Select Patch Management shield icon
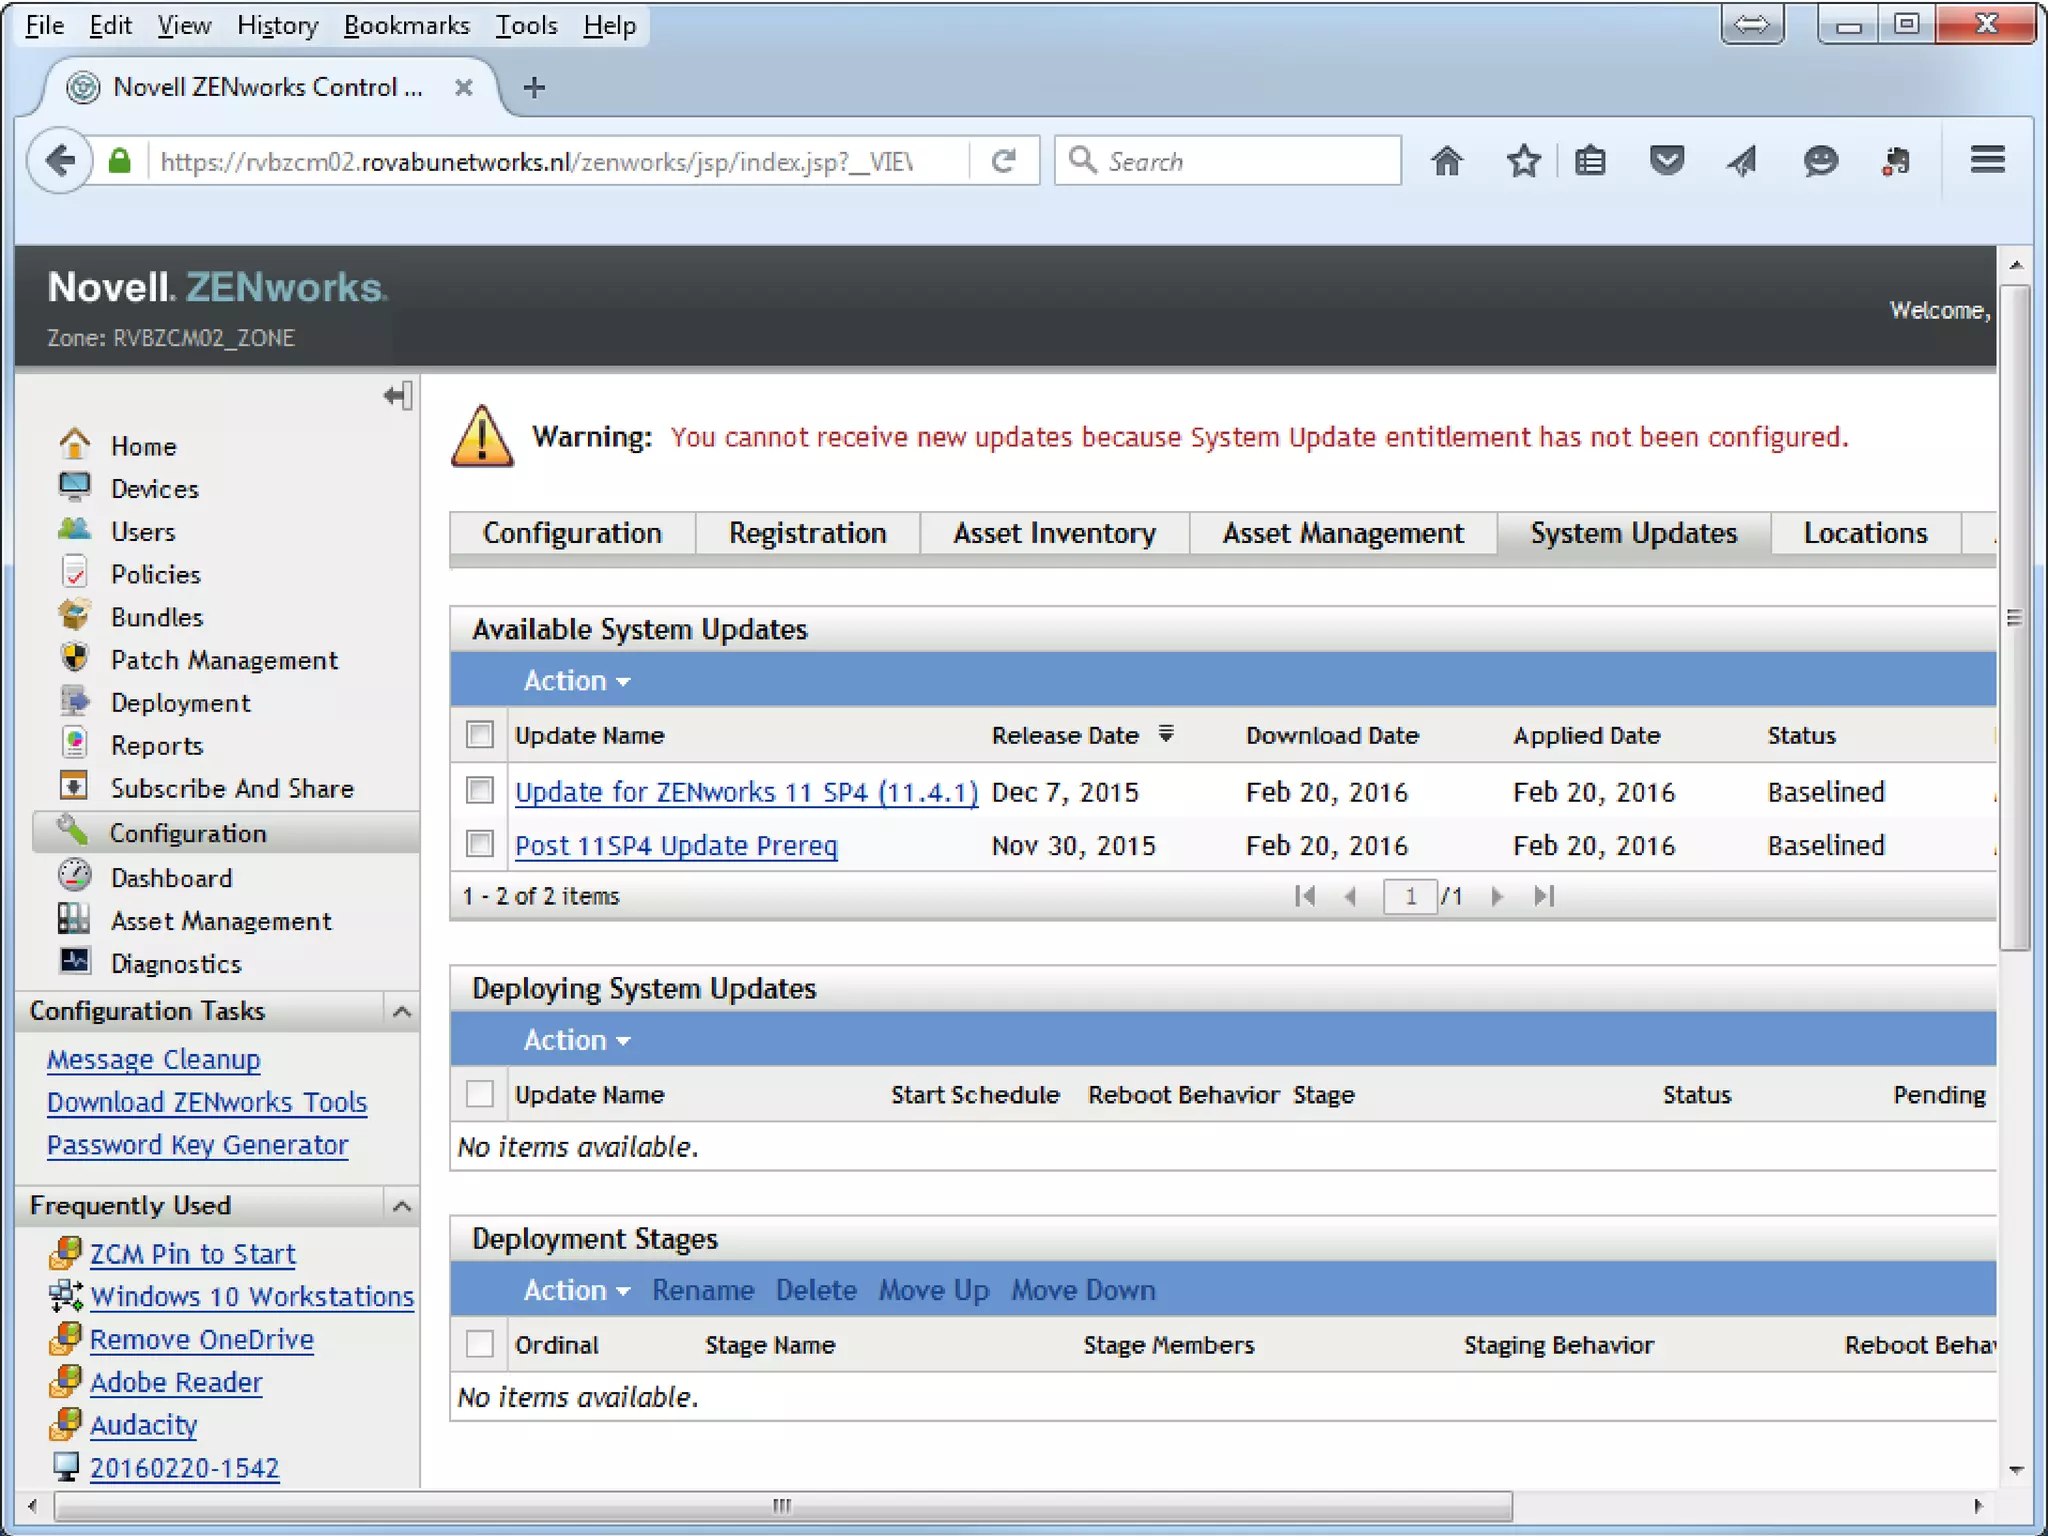The image size is (2048, 1536). tap(75, 659)
